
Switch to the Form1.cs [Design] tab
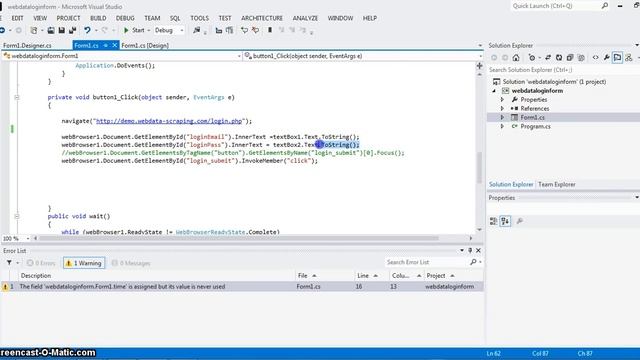[x=145, y=45]
